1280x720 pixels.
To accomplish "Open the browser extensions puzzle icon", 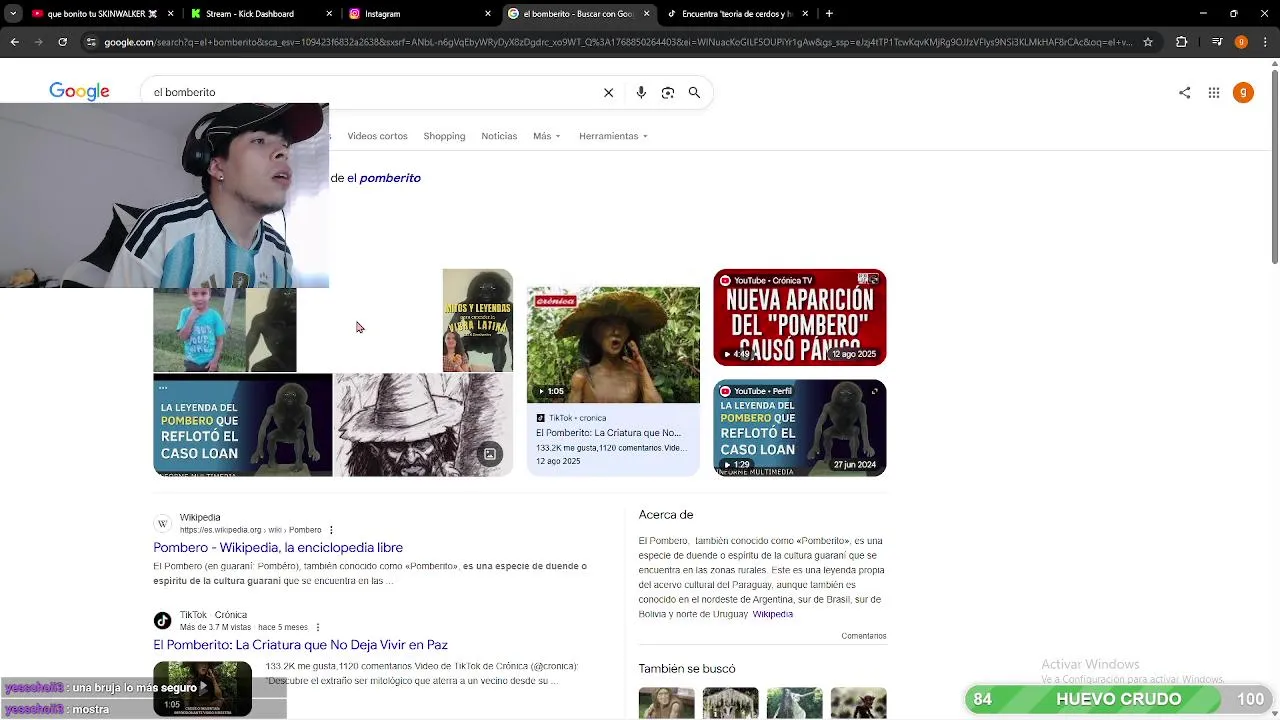I will 1182,42.
